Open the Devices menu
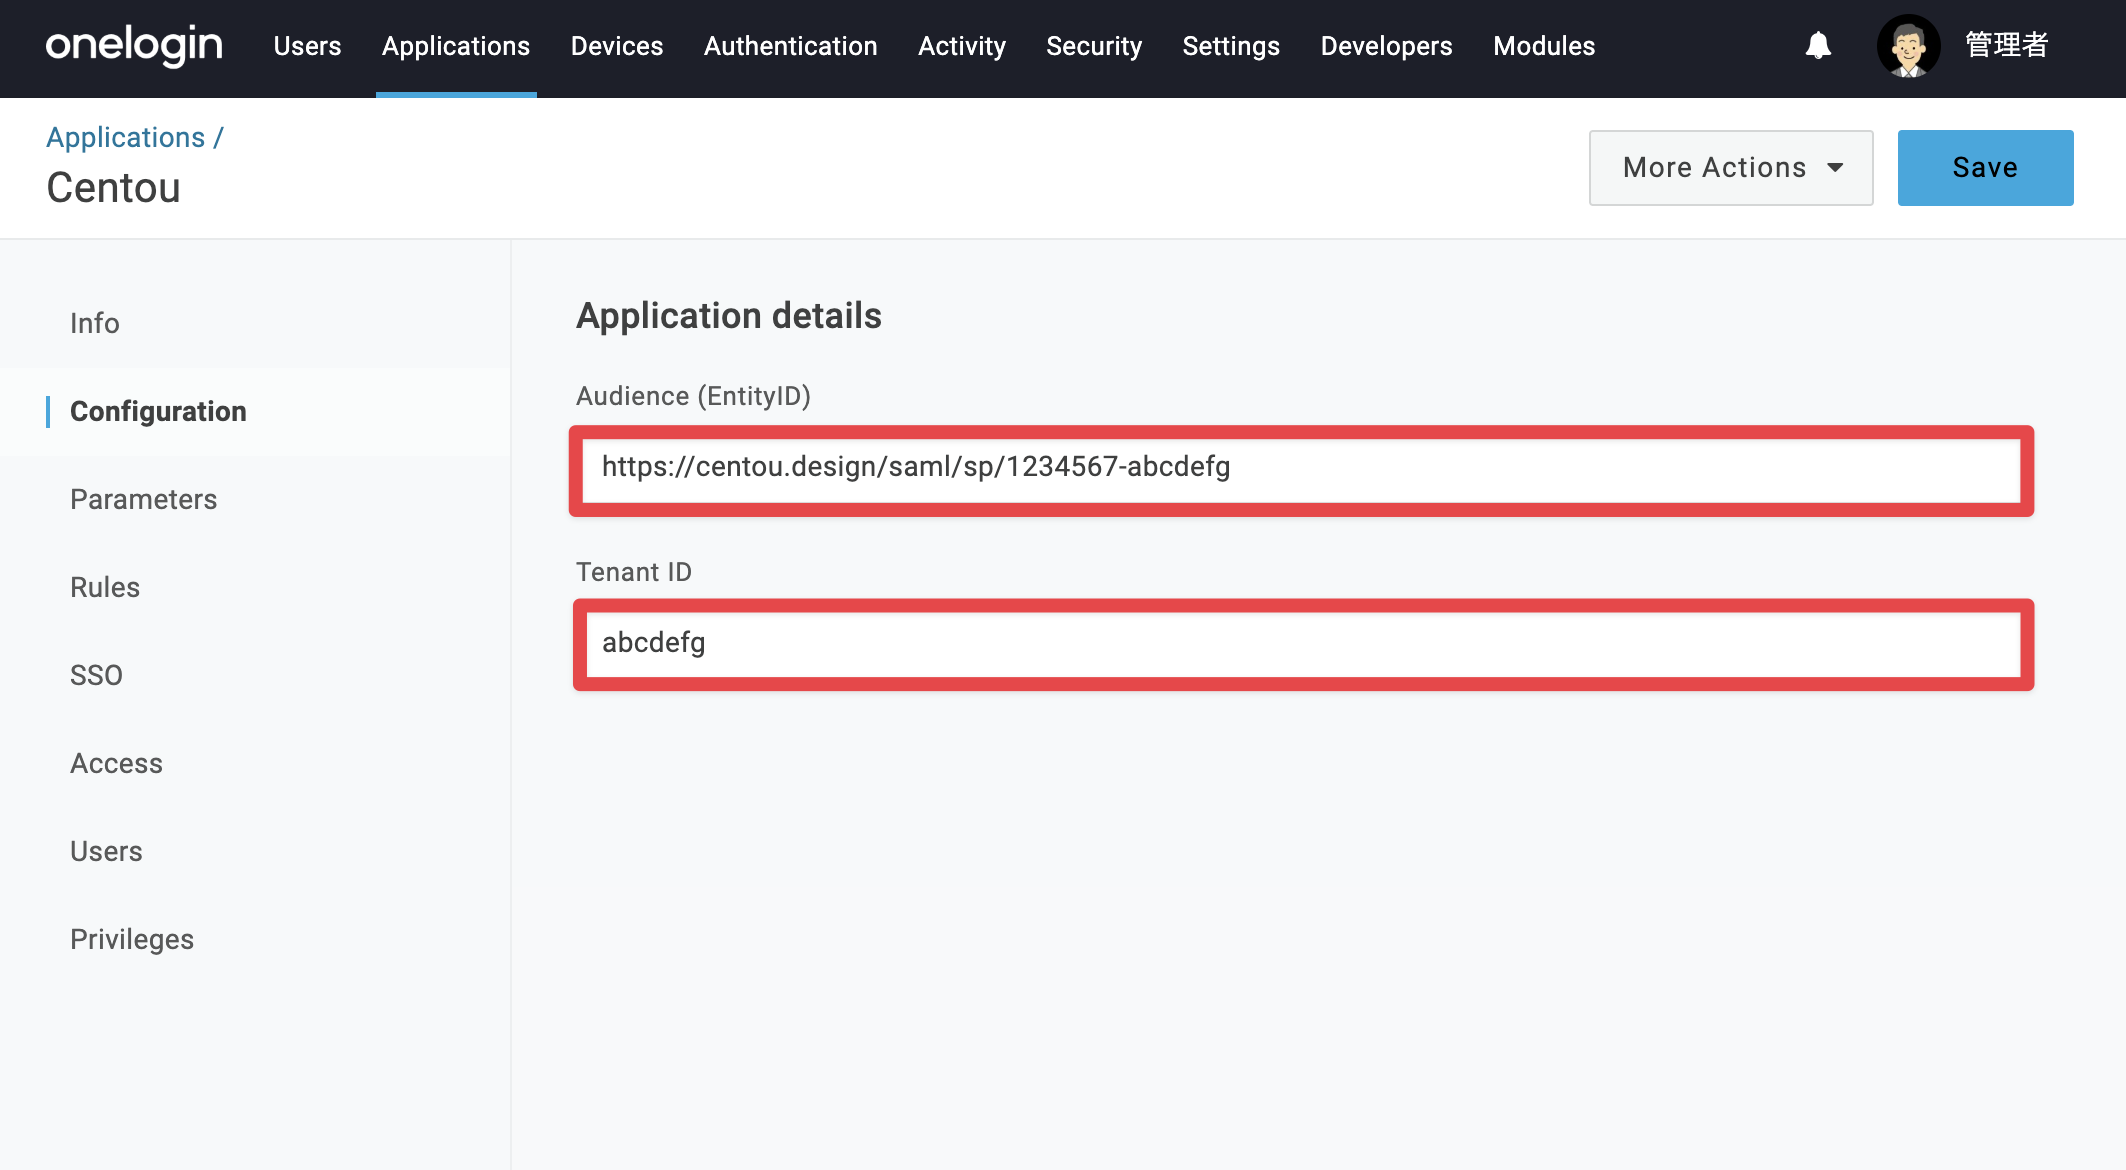This screenshot has height=1170, width=2126. click(617, 46)
